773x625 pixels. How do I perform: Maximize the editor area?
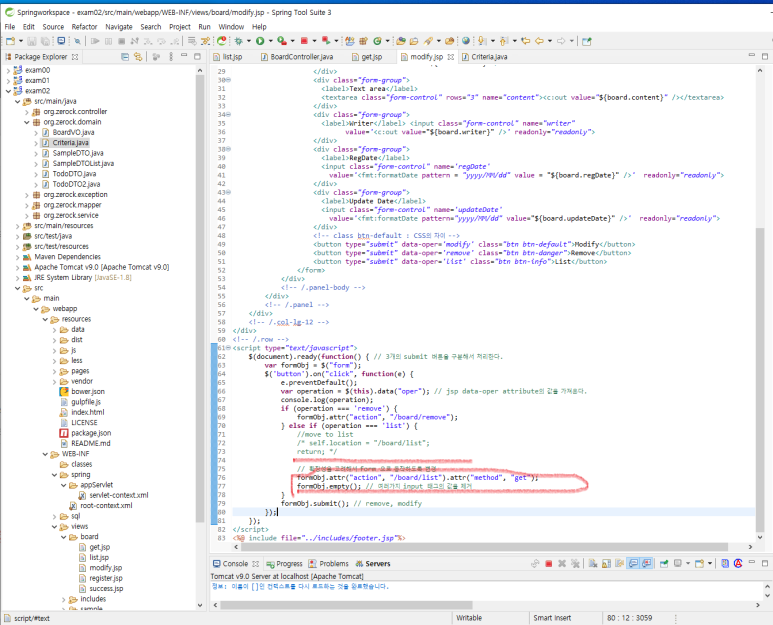(765, 56)
